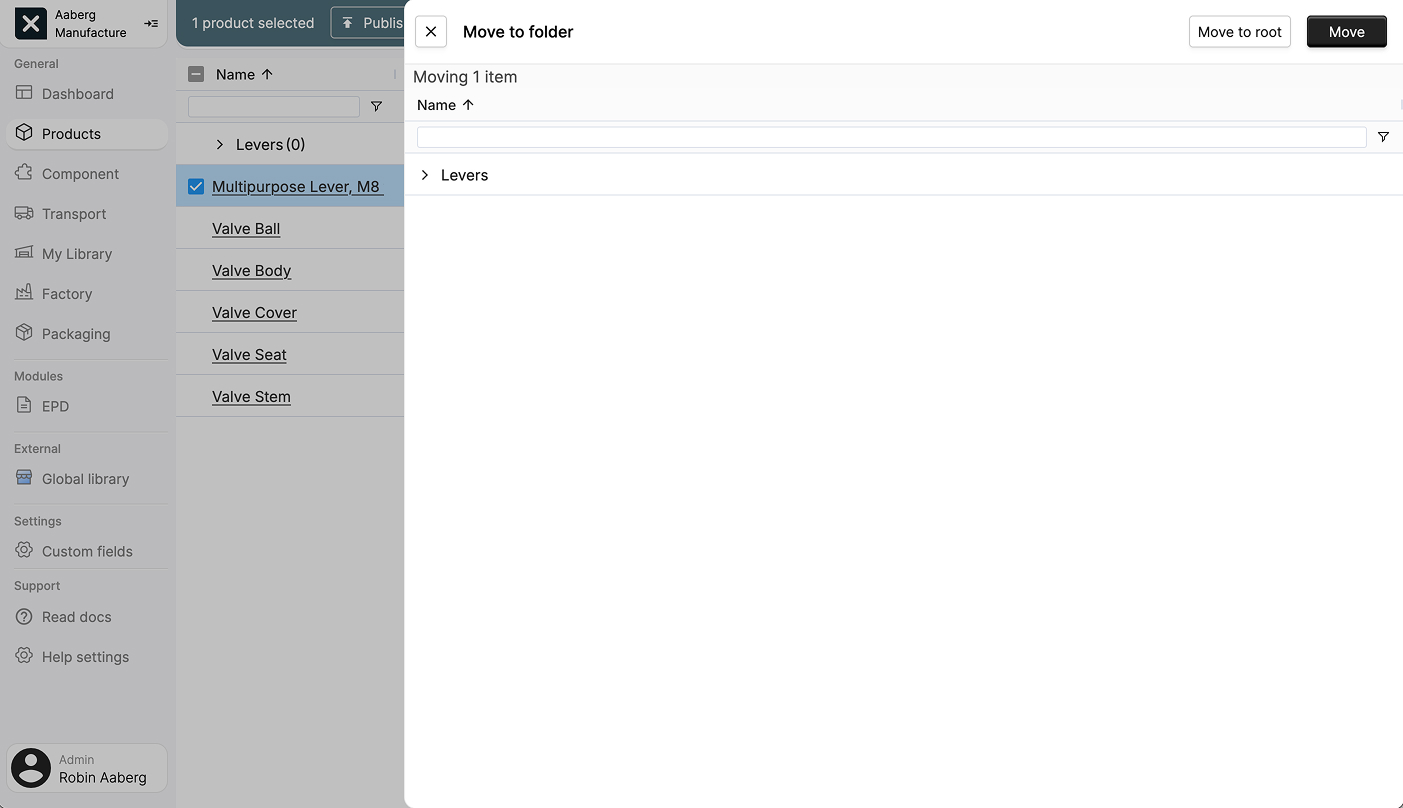1403x808 pixels.
Task: Open Custom fields settings
Action: point(87,550)
